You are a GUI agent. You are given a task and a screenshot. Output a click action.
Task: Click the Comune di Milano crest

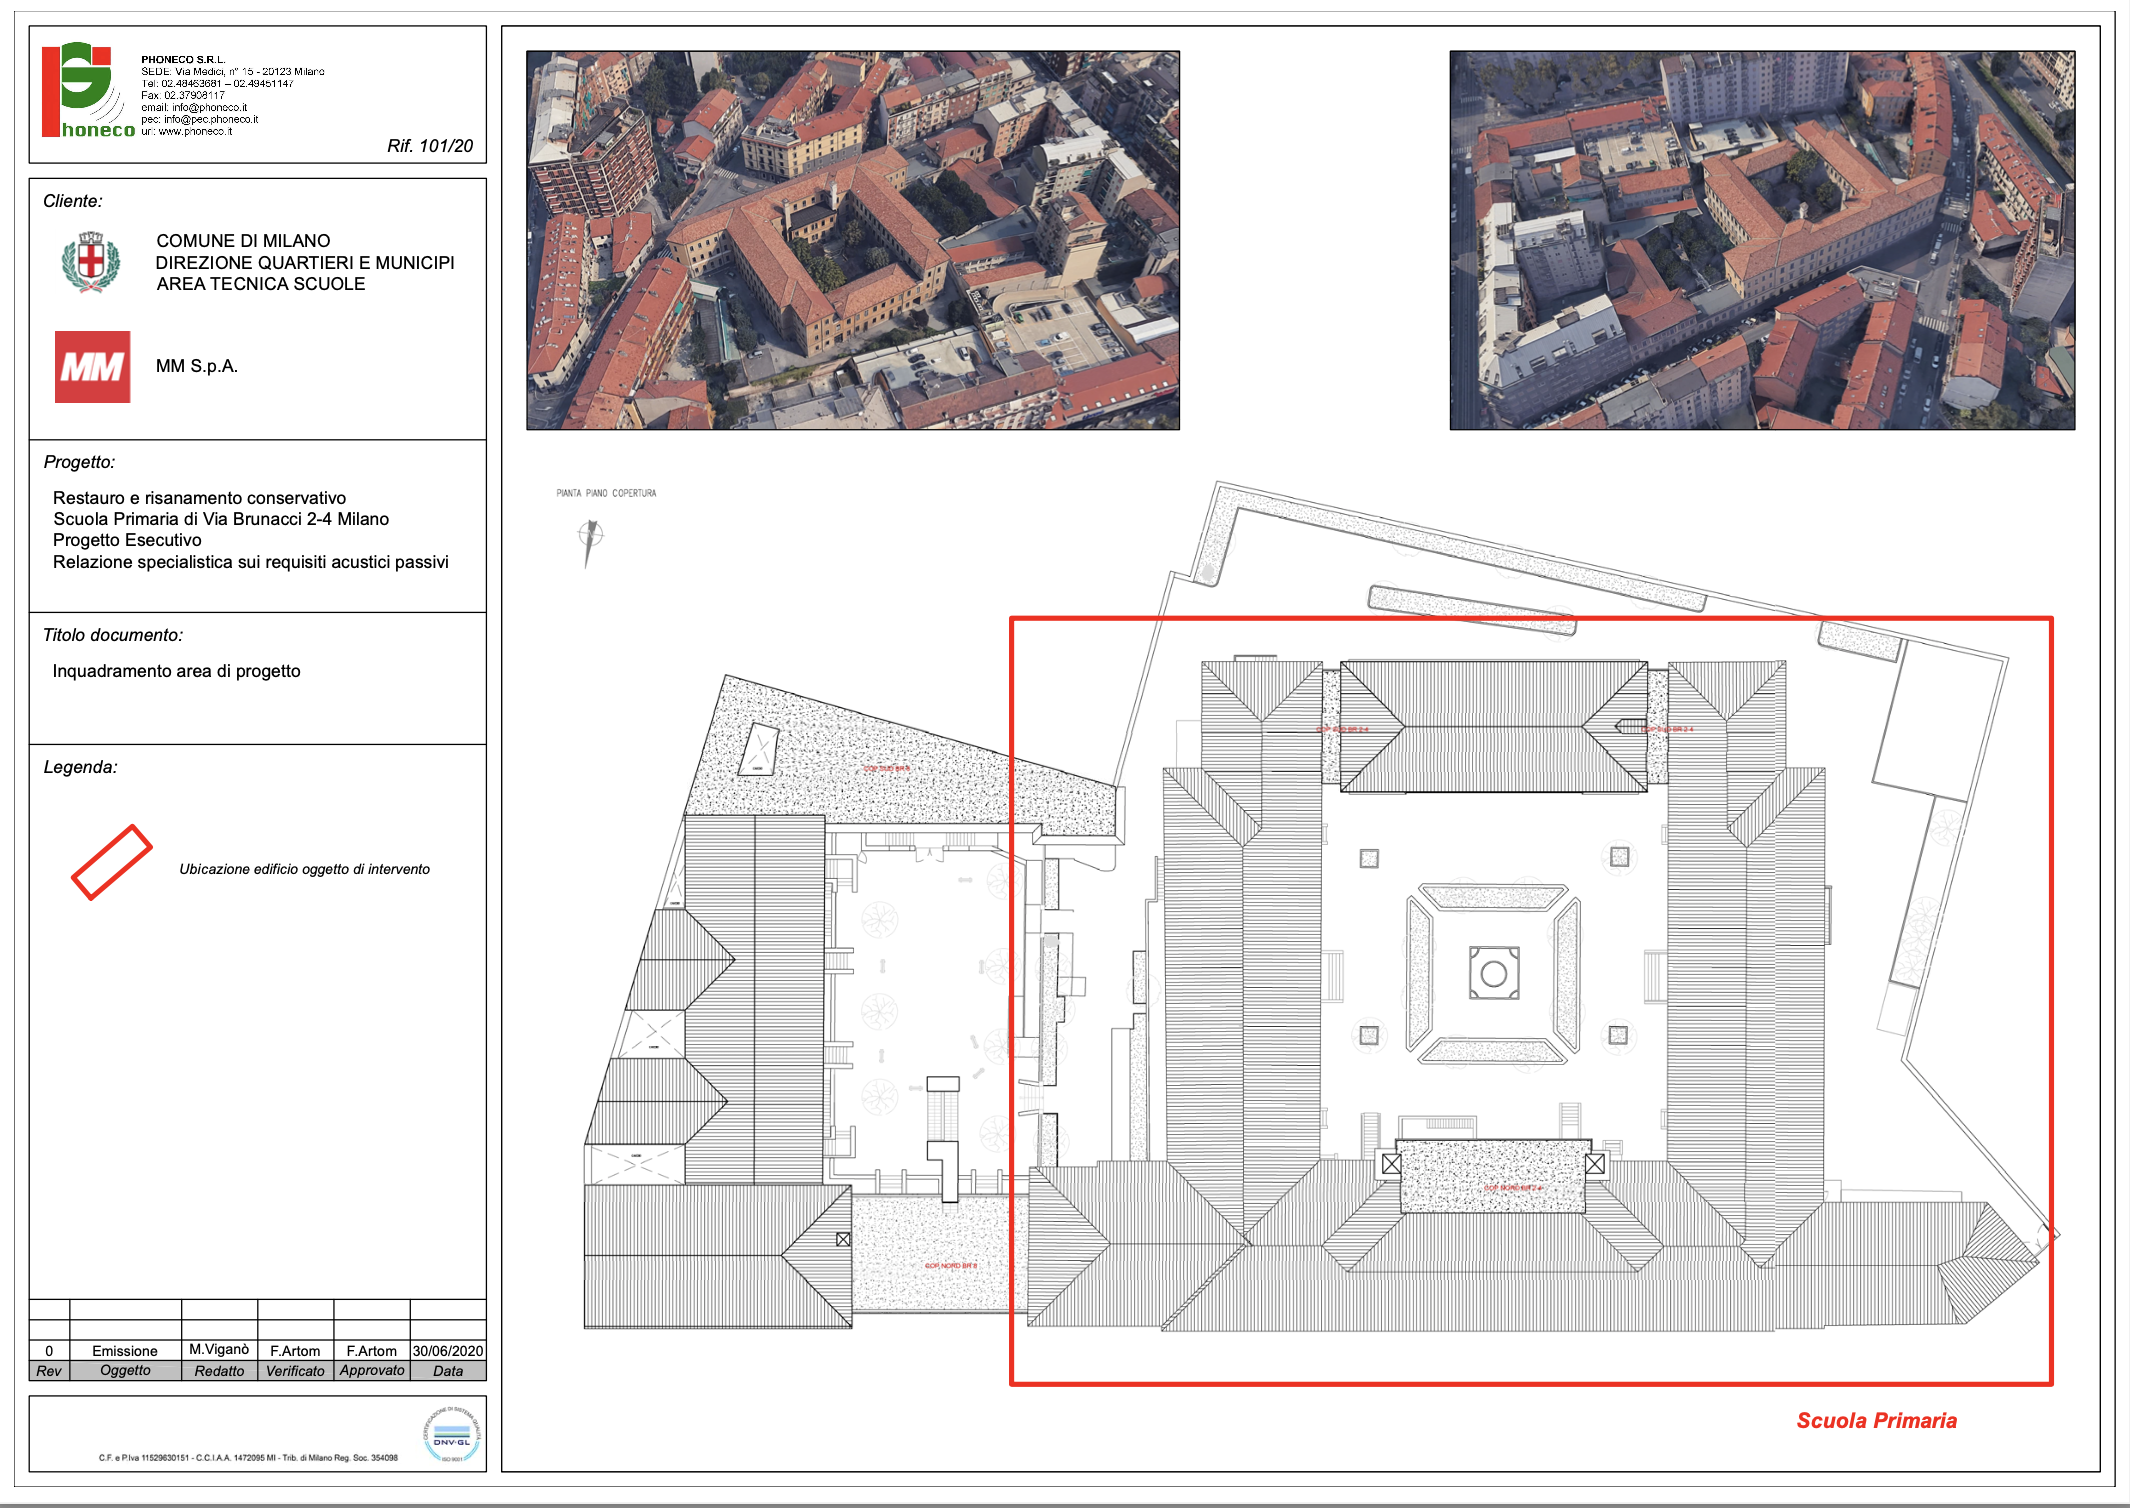(x=91, y=262)
